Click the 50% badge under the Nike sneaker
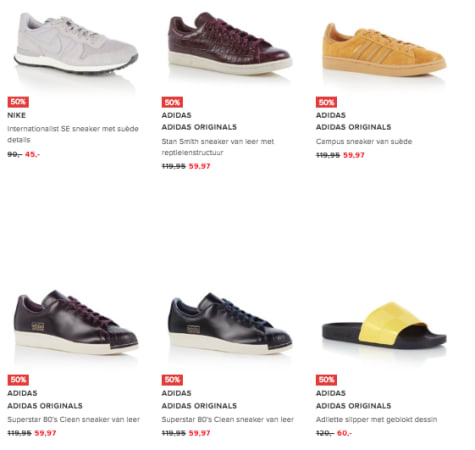This screenshot has height=450, width=475. click(x=18, y=102)
